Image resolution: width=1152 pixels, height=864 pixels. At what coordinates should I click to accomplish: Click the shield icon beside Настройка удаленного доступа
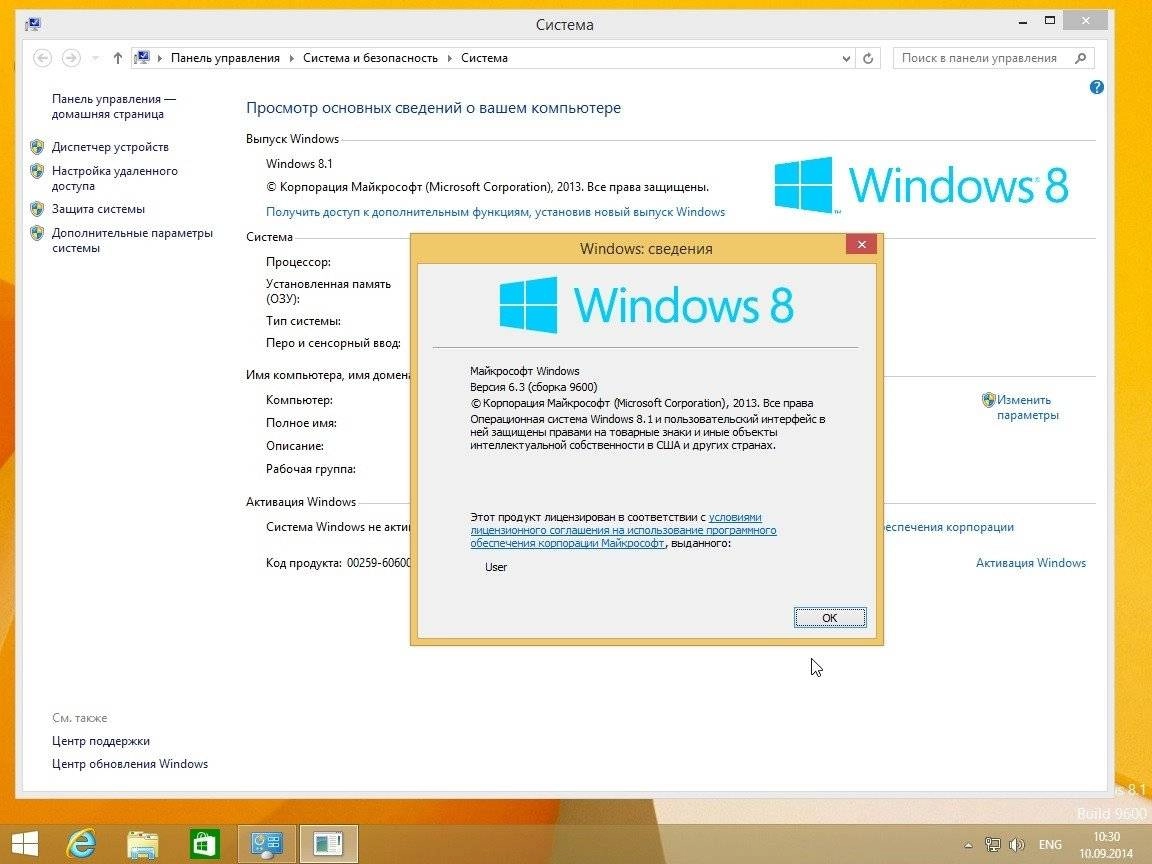(x=37, y=171)
